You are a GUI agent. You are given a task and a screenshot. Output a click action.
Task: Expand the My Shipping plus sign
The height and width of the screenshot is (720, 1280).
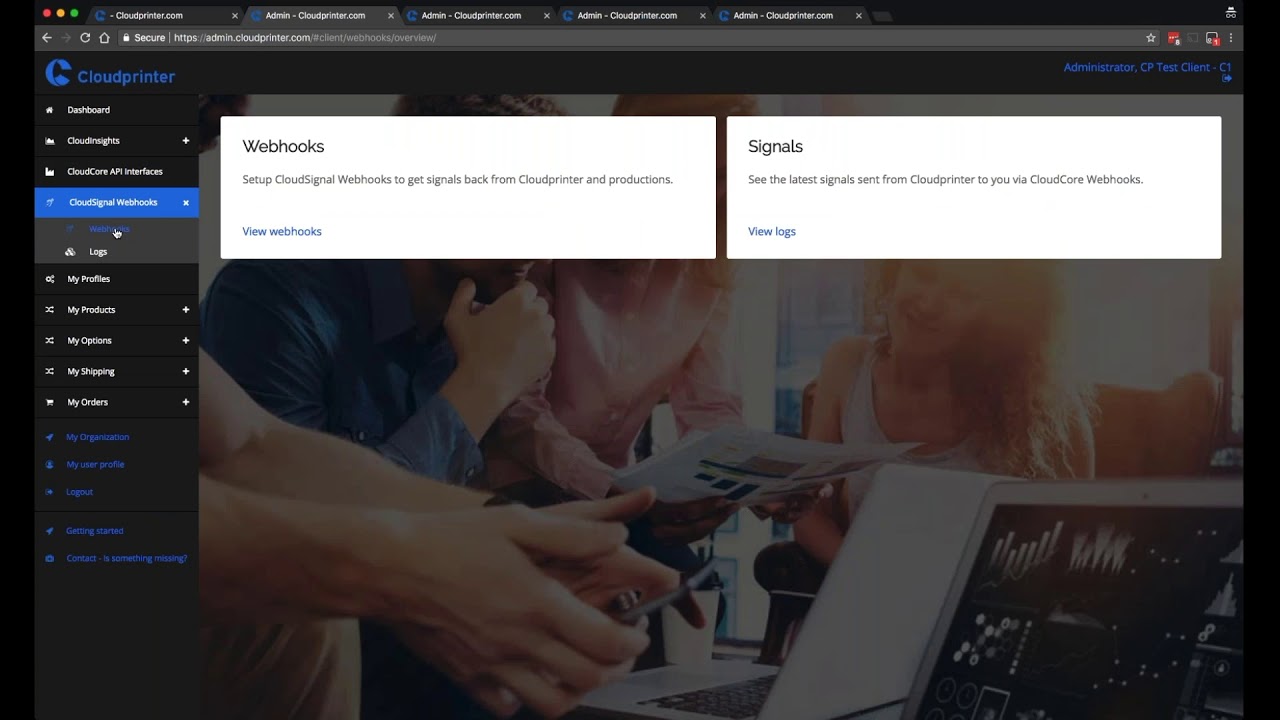click(186, 372)
